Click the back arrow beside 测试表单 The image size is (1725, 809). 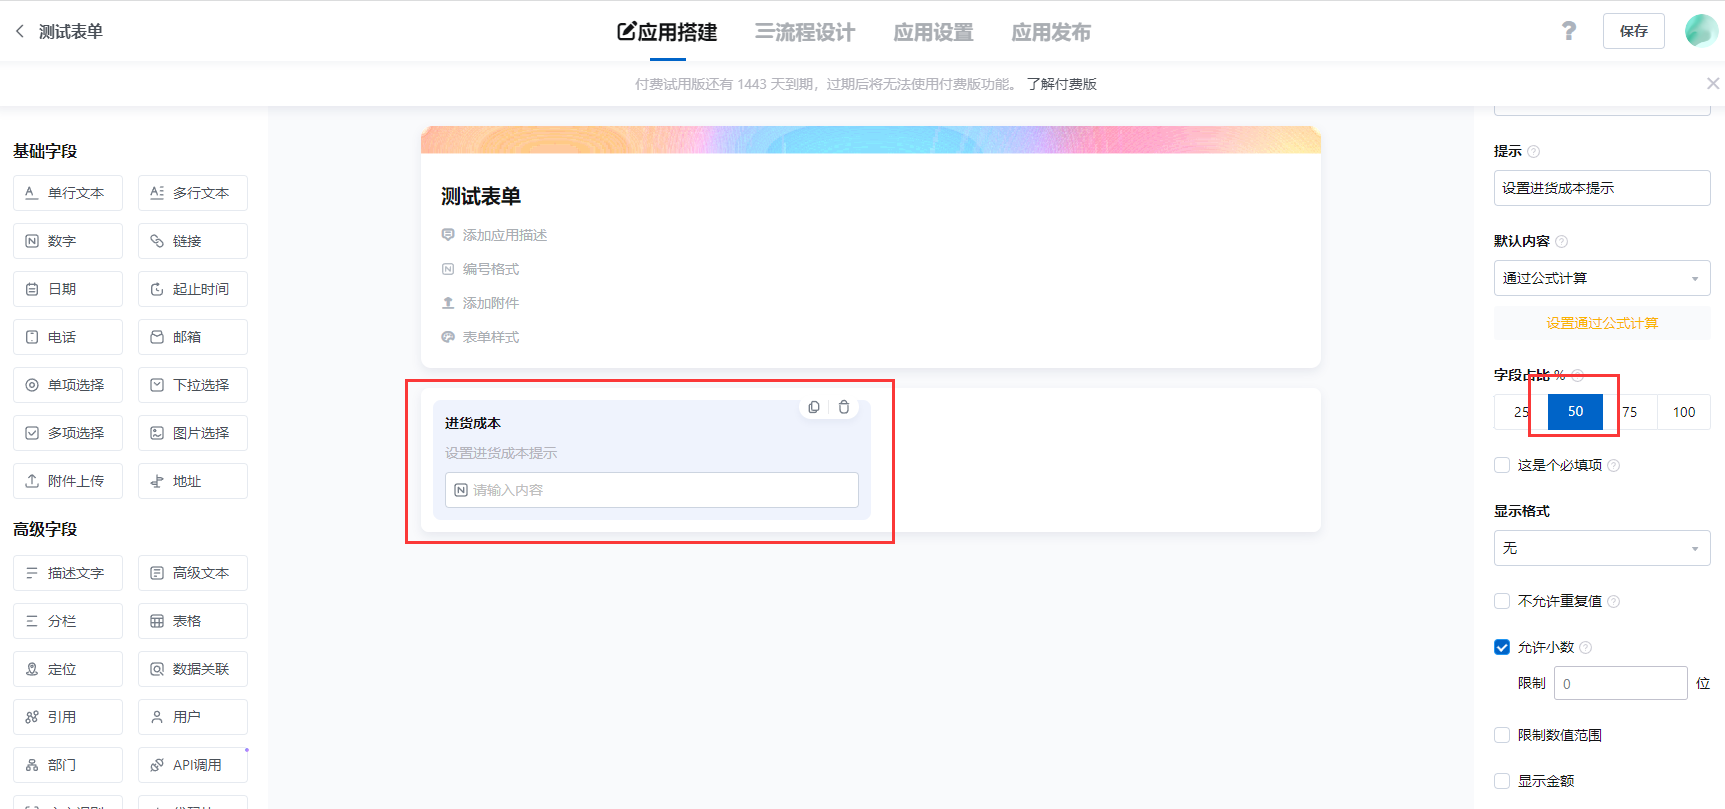pyautogui.click(x=20, y=31)
